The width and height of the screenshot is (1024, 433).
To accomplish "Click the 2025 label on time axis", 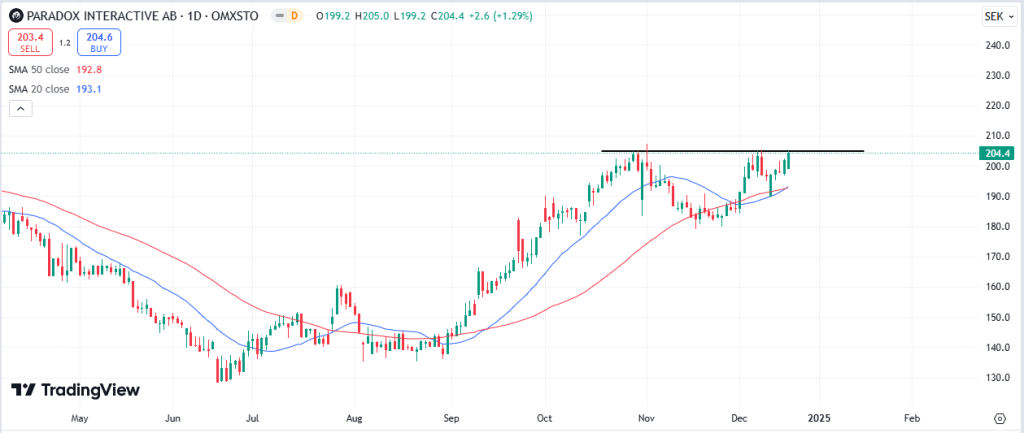I will click(819, 416).
